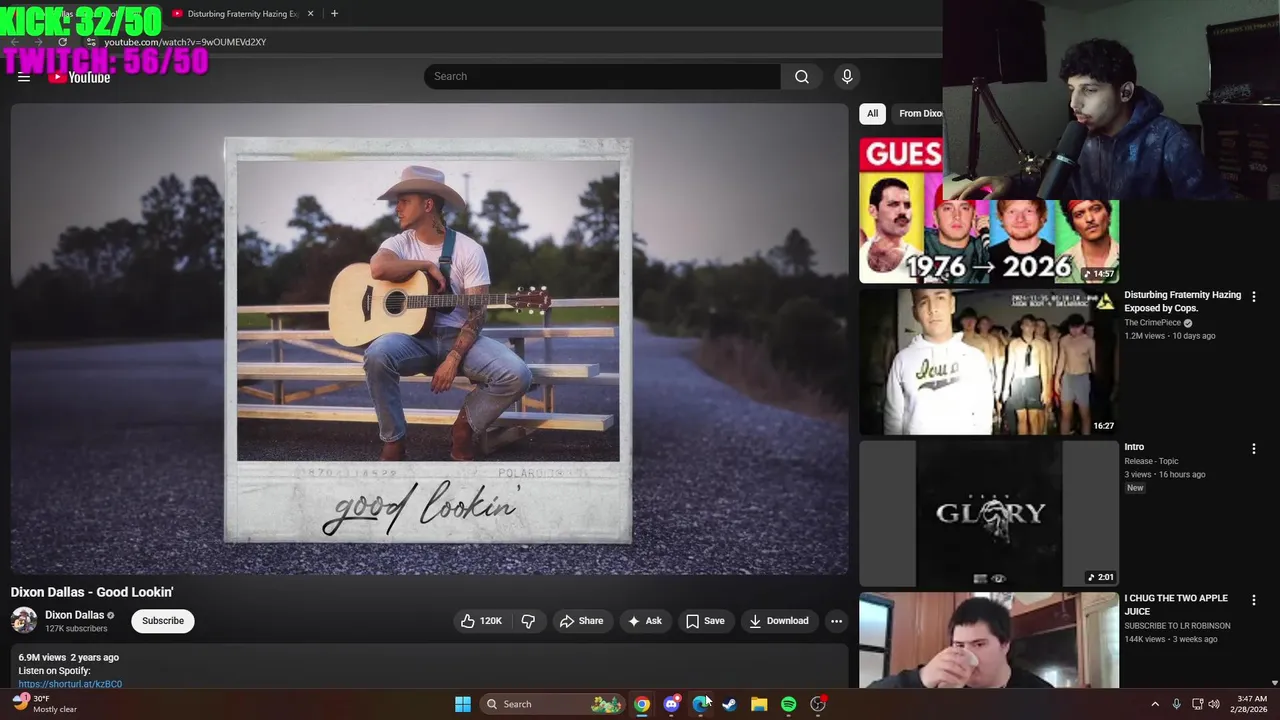Open the Disturbing Fraternity Hazing thumbnail
The width and height of the screenshot is (1280, 720).
click(989, 362)
